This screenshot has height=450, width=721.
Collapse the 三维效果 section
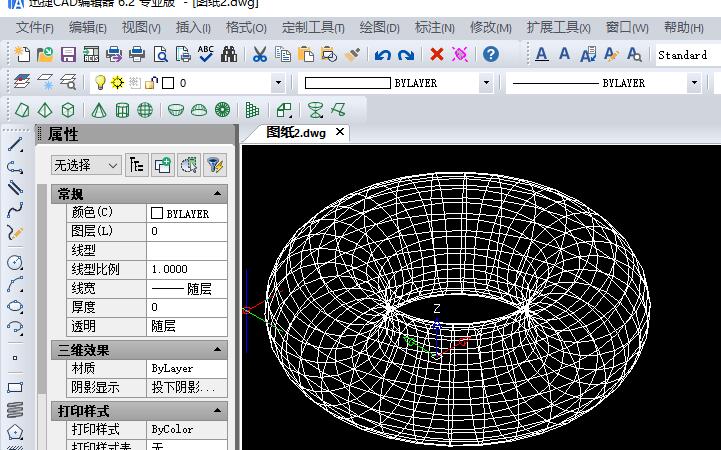click(x=217, y=350)
